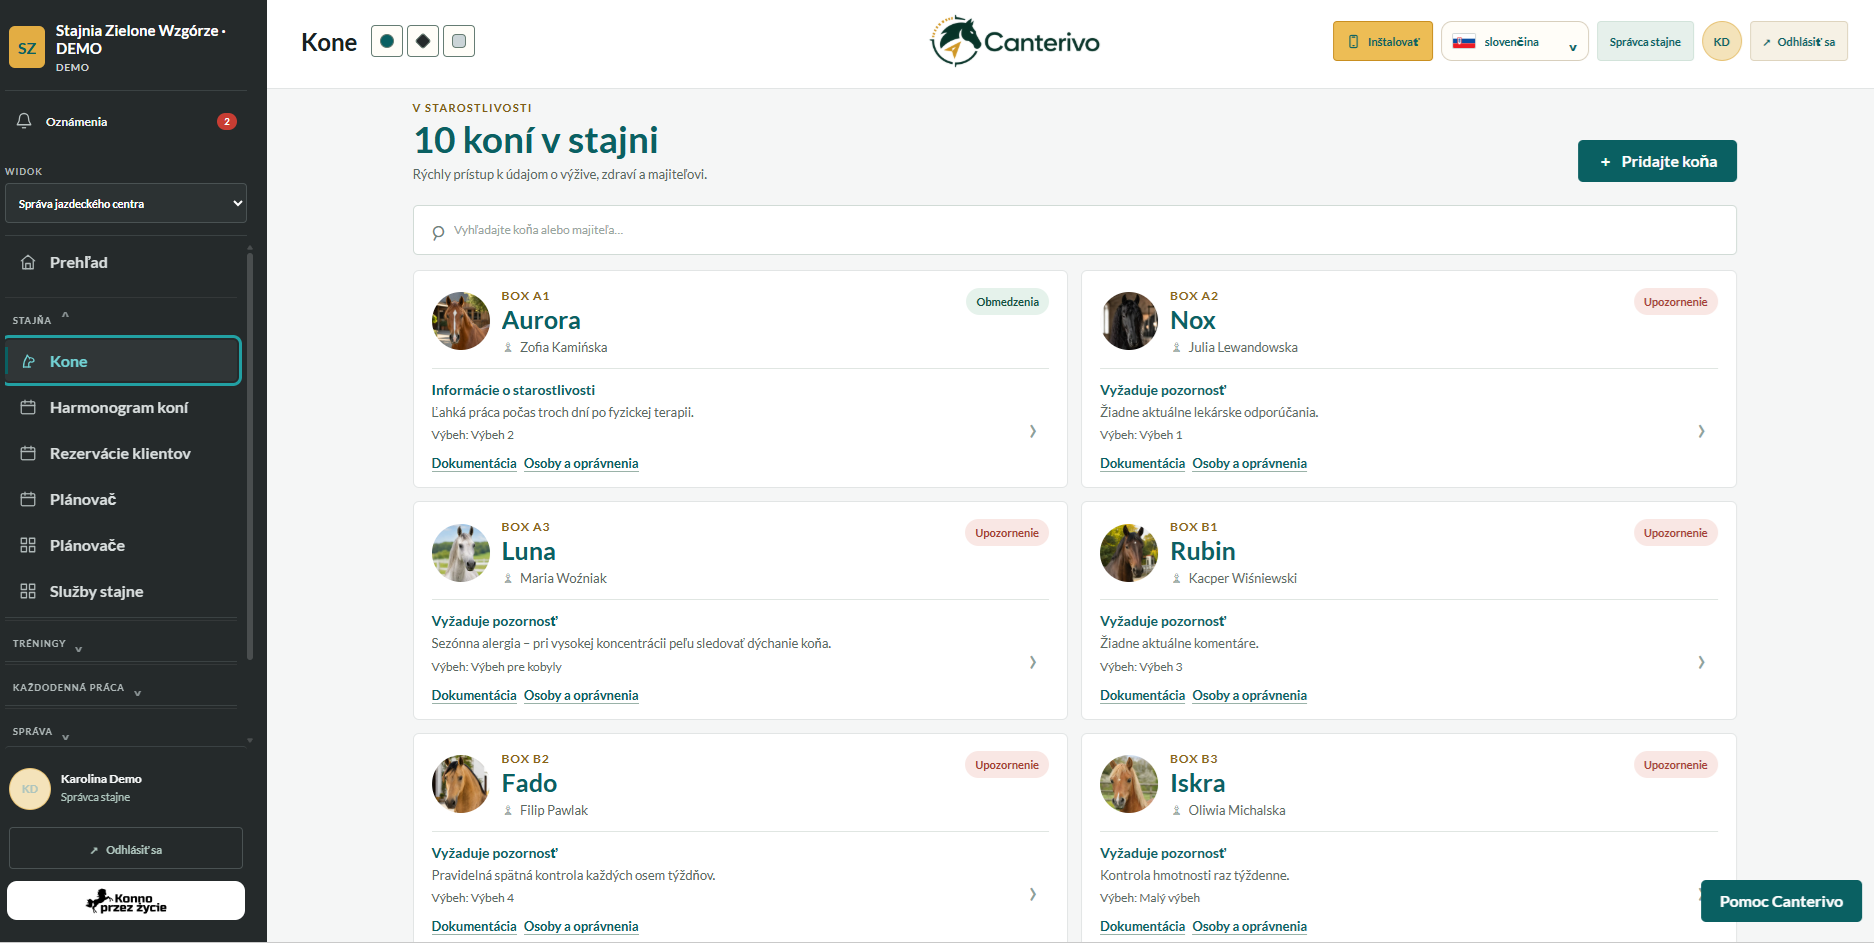Click the Inštalovať button
The width and height of the screenshot is (1874, 951).
[1382, 42]
